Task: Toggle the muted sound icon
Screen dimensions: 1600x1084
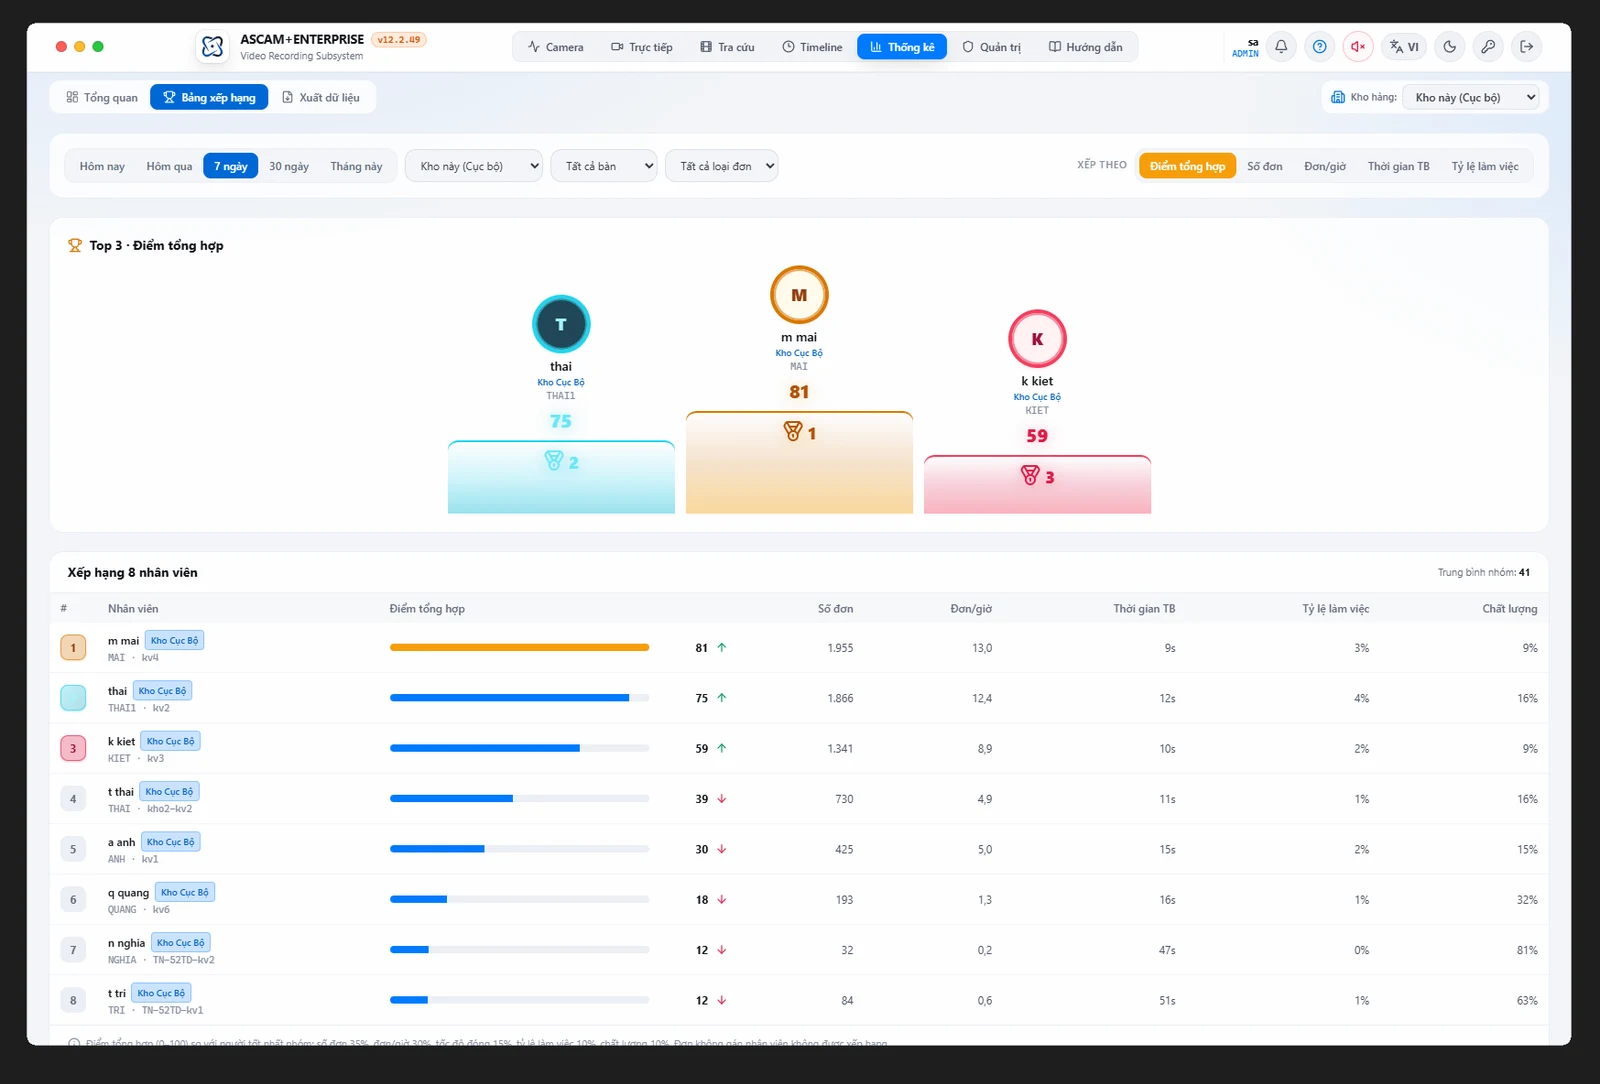Action: [1358, 47]
